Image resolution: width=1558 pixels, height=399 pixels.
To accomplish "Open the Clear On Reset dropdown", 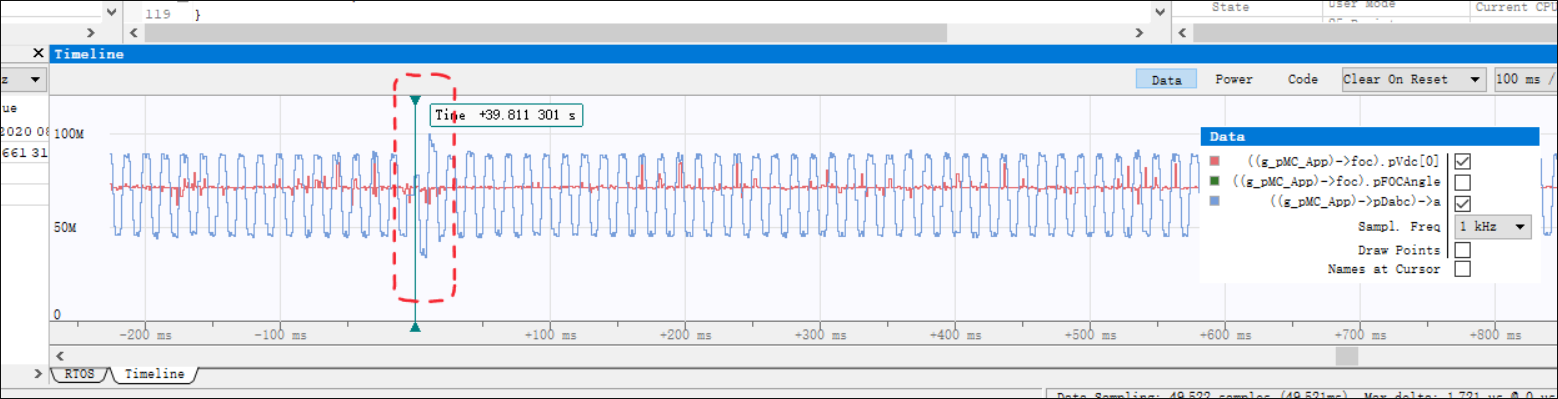I will [1413, 79].
